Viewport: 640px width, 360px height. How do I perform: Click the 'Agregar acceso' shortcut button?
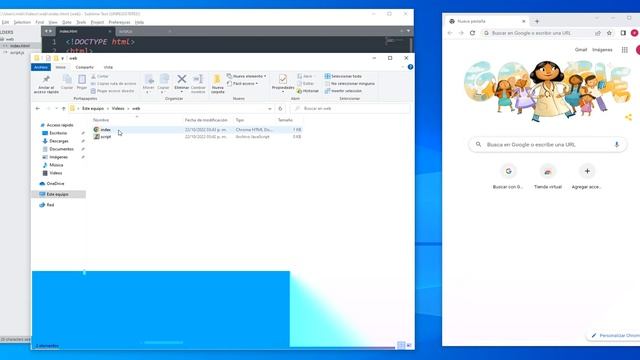point(587,177)
